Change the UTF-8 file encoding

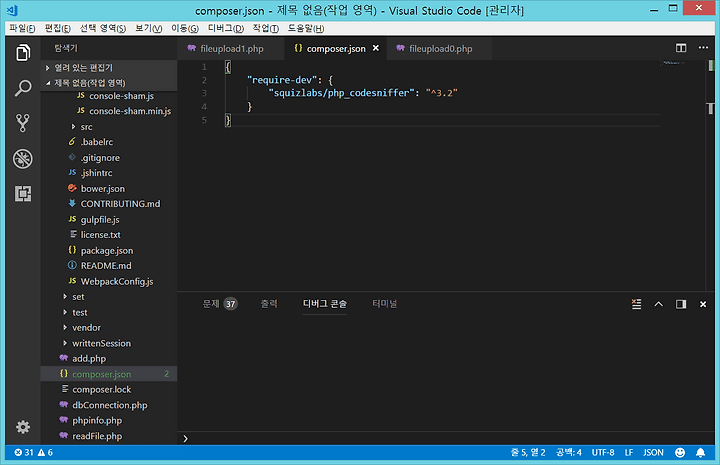tap(603, 453)
